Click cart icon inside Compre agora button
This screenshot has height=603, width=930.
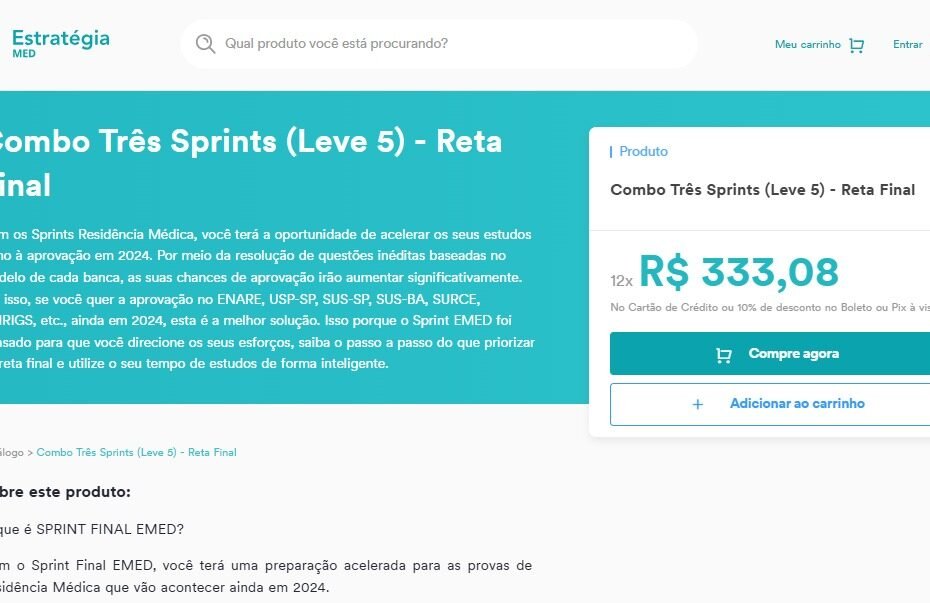coord(724,355)
